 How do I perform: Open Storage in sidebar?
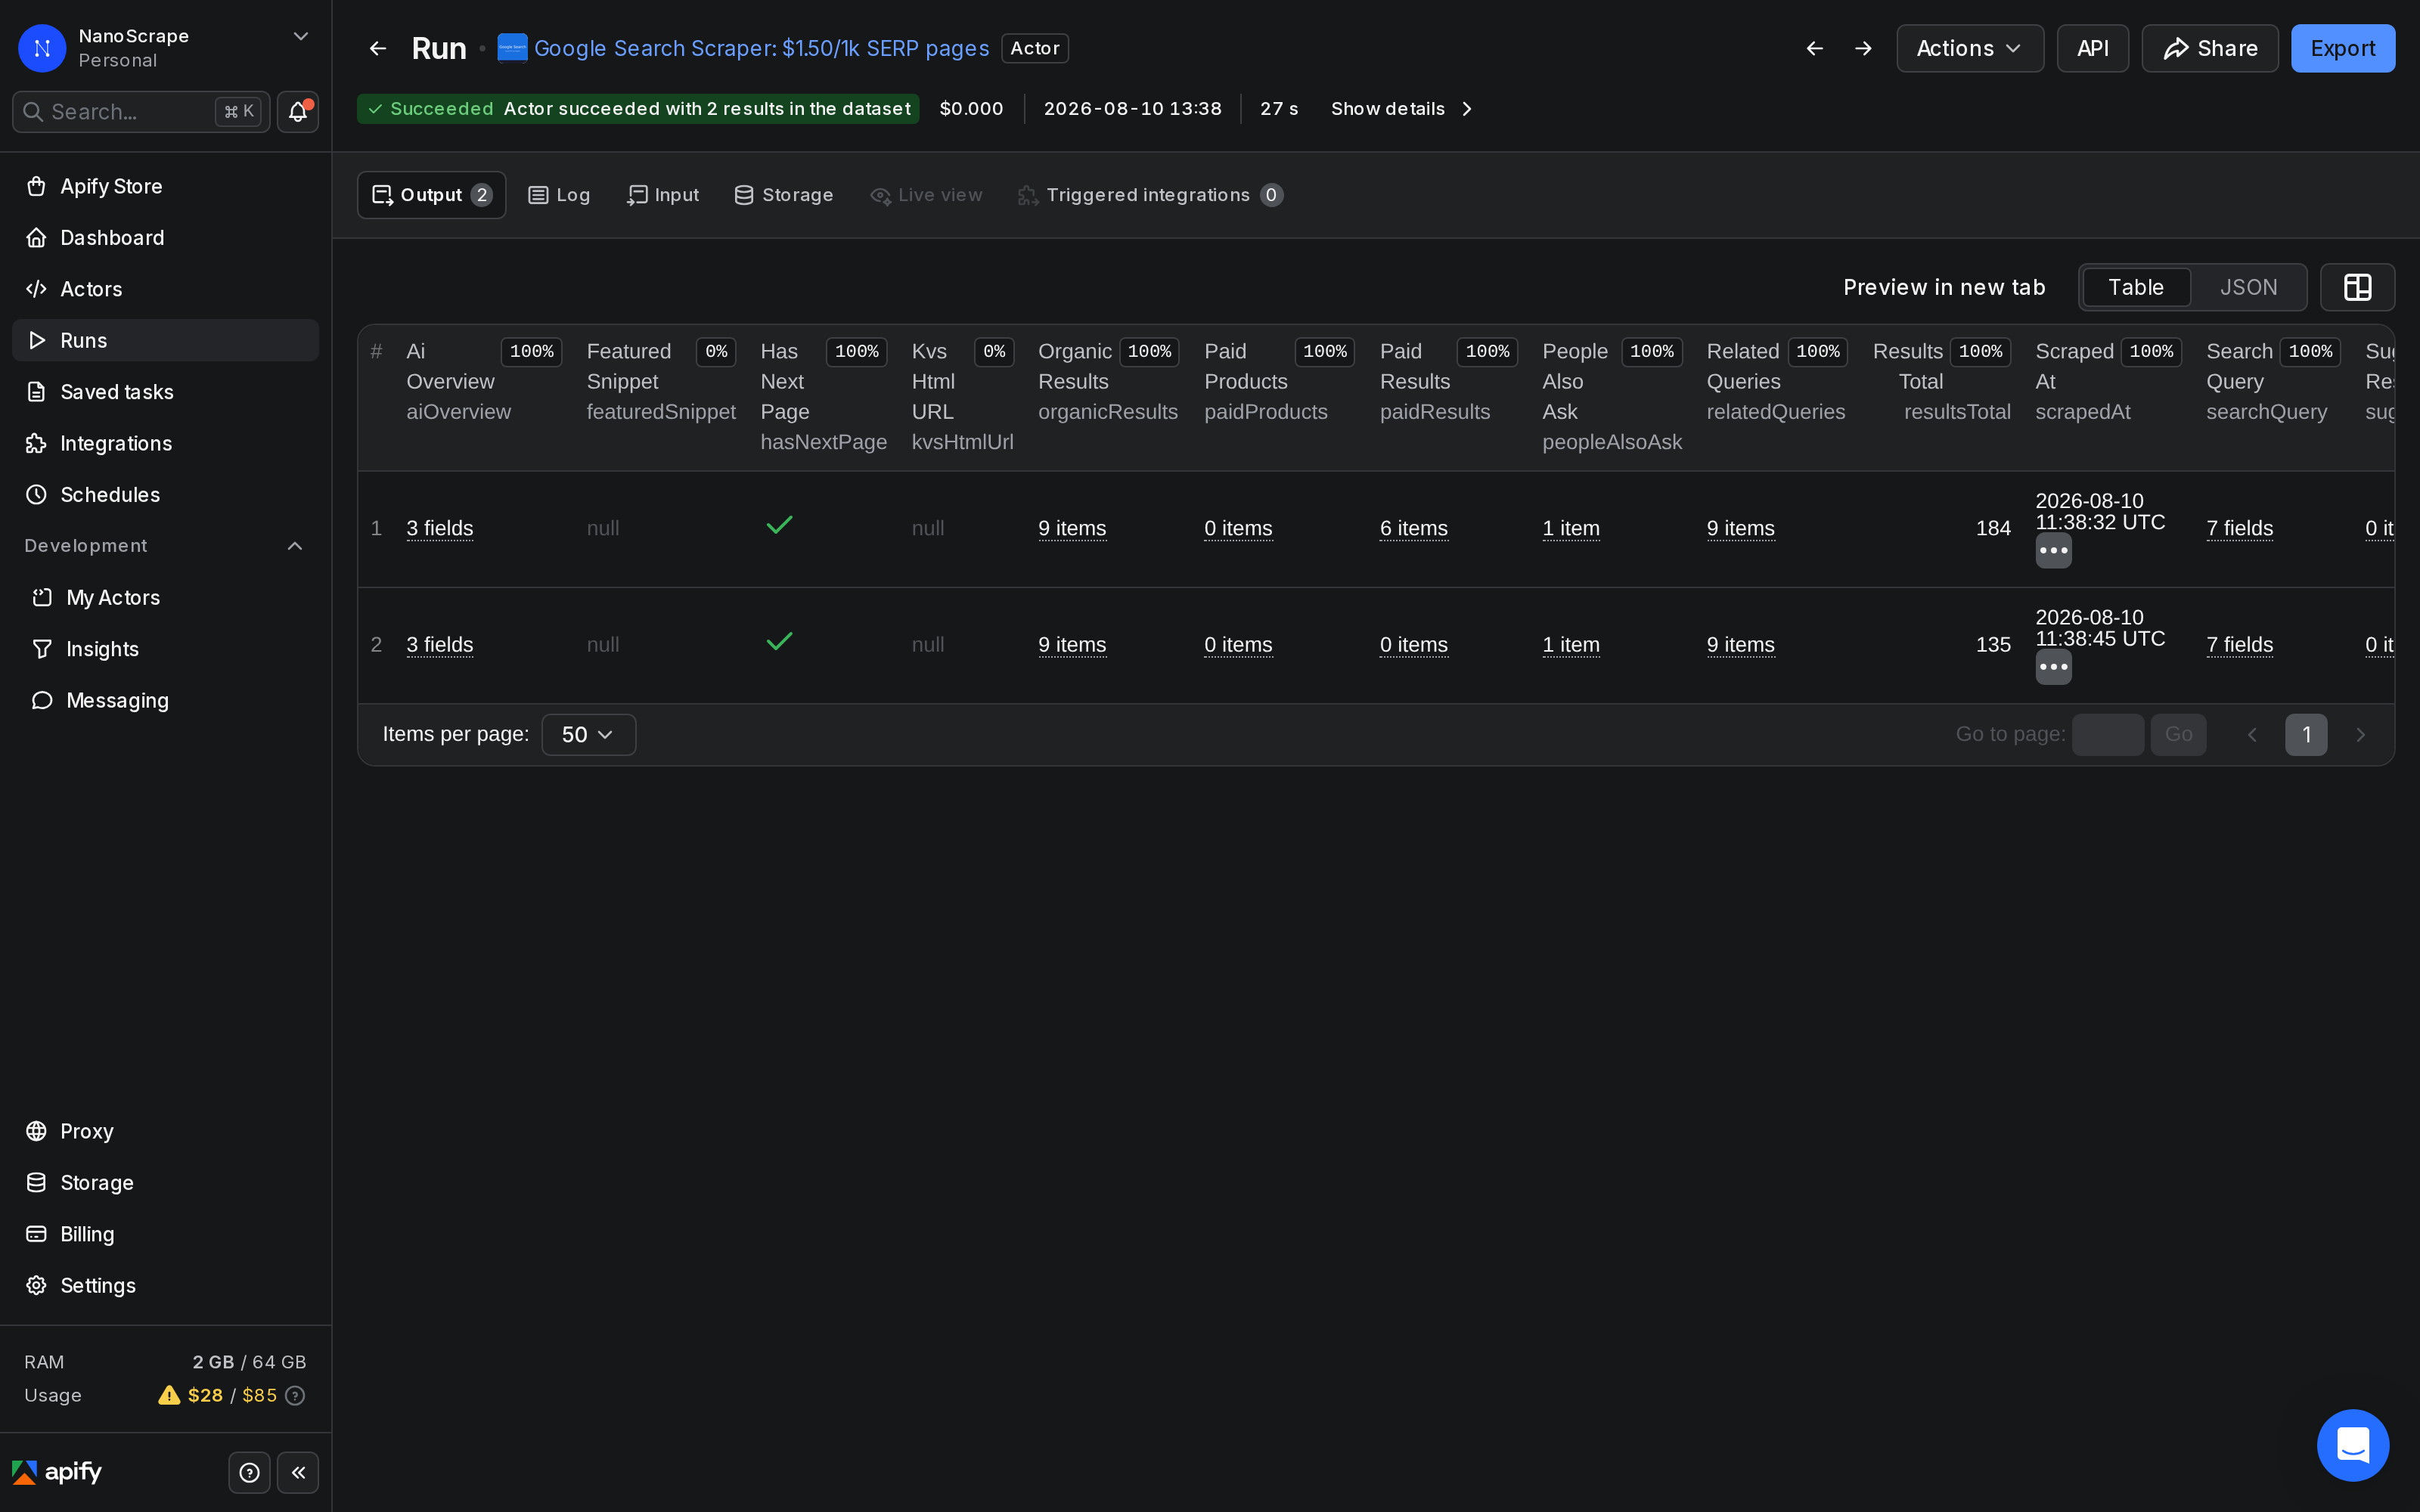pyautogui.click(x=165, y=1183)
